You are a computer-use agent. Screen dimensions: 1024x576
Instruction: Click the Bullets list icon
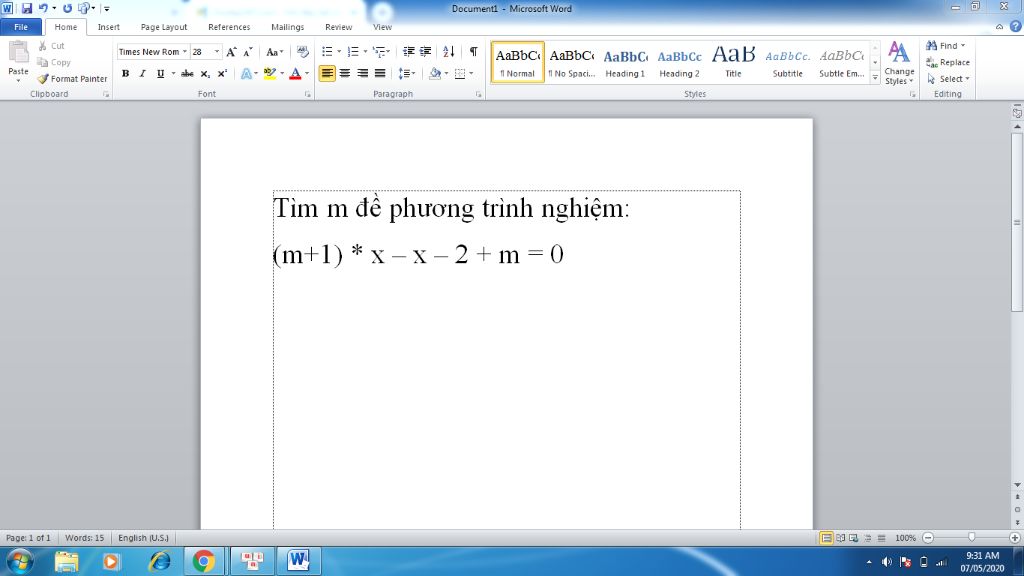[x=327, y=52]
